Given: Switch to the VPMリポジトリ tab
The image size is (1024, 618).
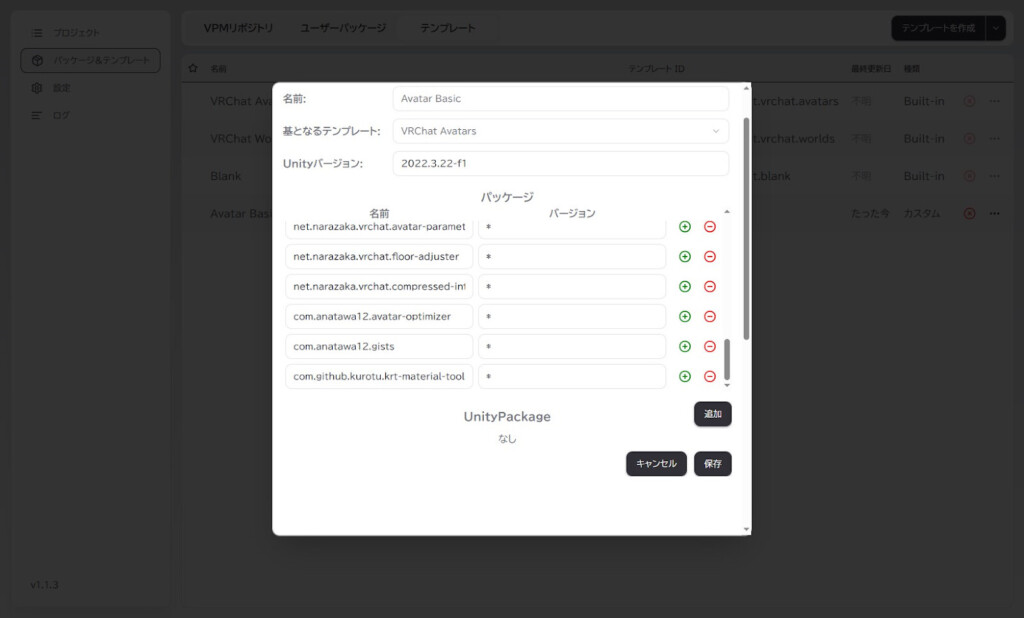Looking at the screenshot, I should pos(238,28).
